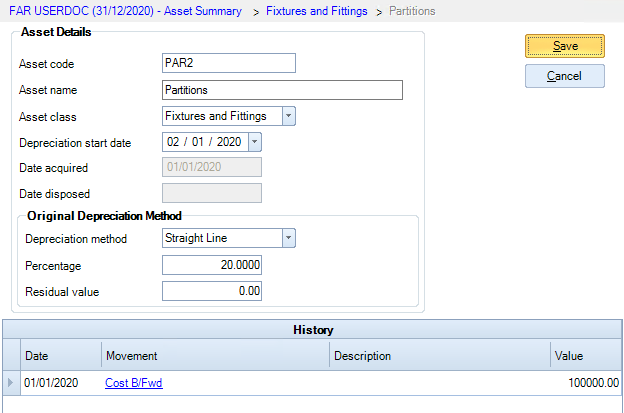
Task: Click the Residual value label
Action: [62, 292]
